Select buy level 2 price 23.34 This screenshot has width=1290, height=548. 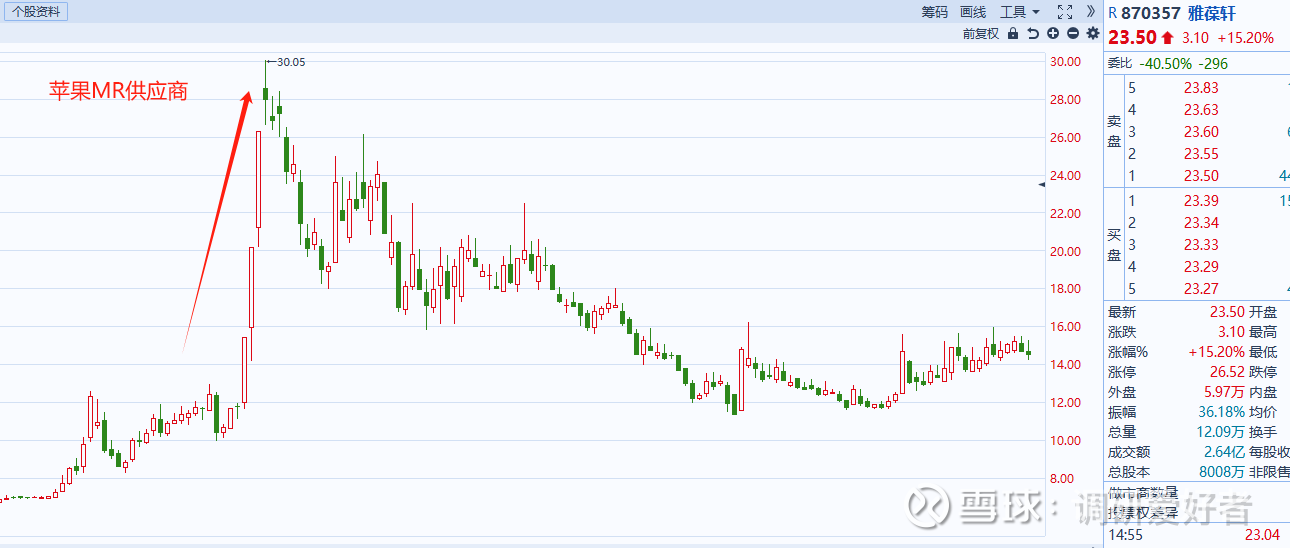1201,223
